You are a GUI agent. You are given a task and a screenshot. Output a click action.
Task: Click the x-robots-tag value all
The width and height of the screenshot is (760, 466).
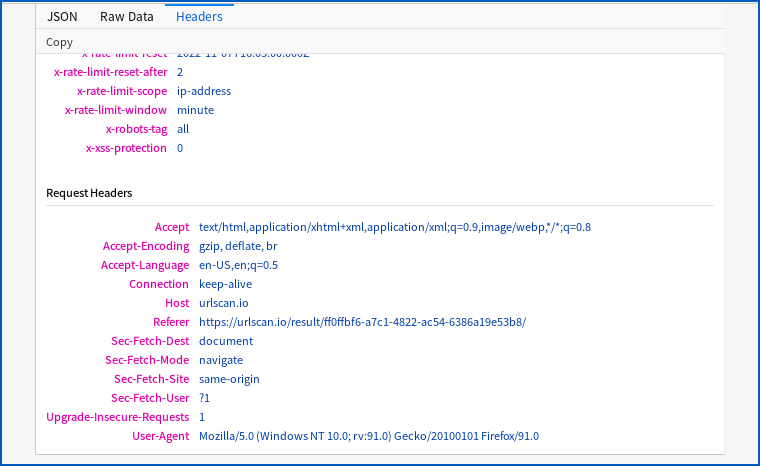(x=183, y=129)
